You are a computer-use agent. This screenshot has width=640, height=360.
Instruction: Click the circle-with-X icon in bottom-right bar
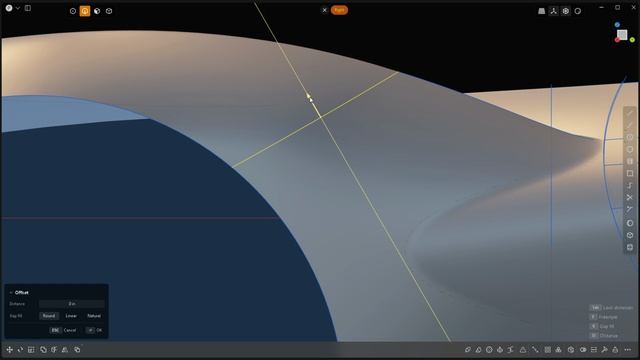click(489, 350)
